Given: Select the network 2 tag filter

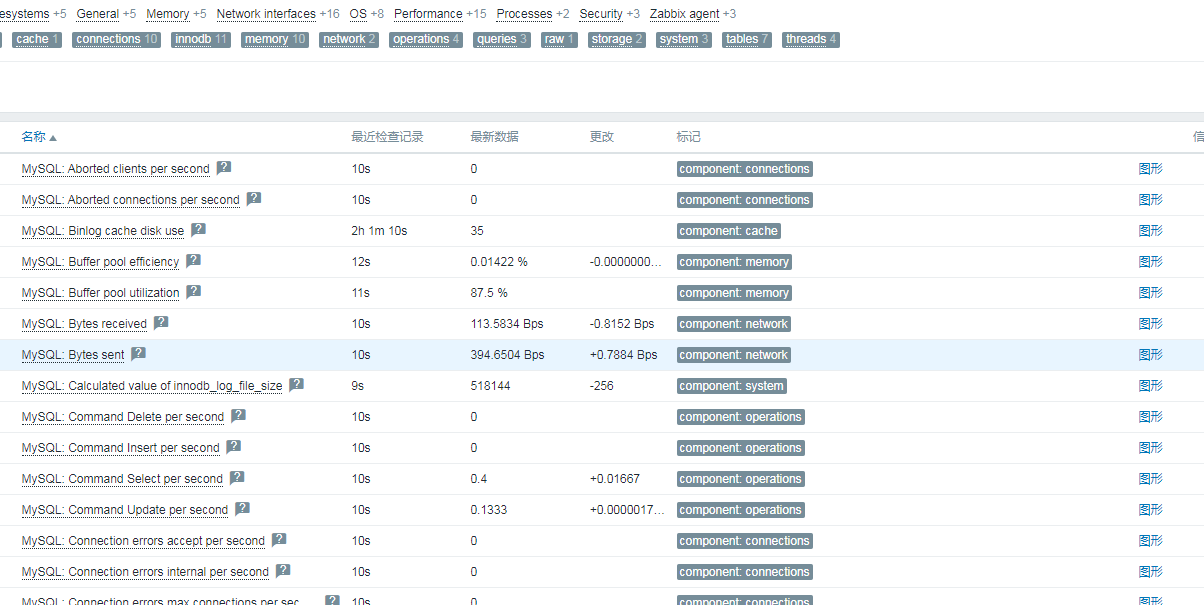Looking at the screenshot, I should [x=349, y=39].
